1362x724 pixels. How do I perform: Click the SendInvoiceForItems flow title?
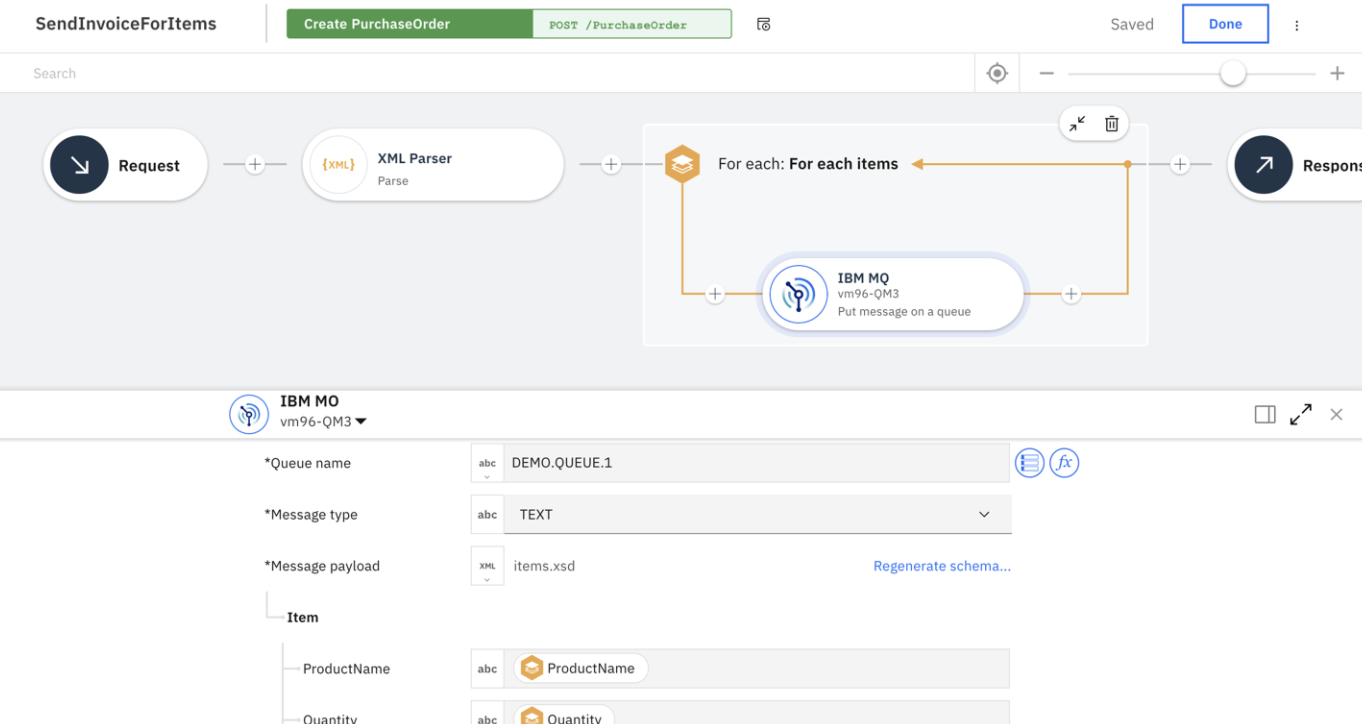126,24
